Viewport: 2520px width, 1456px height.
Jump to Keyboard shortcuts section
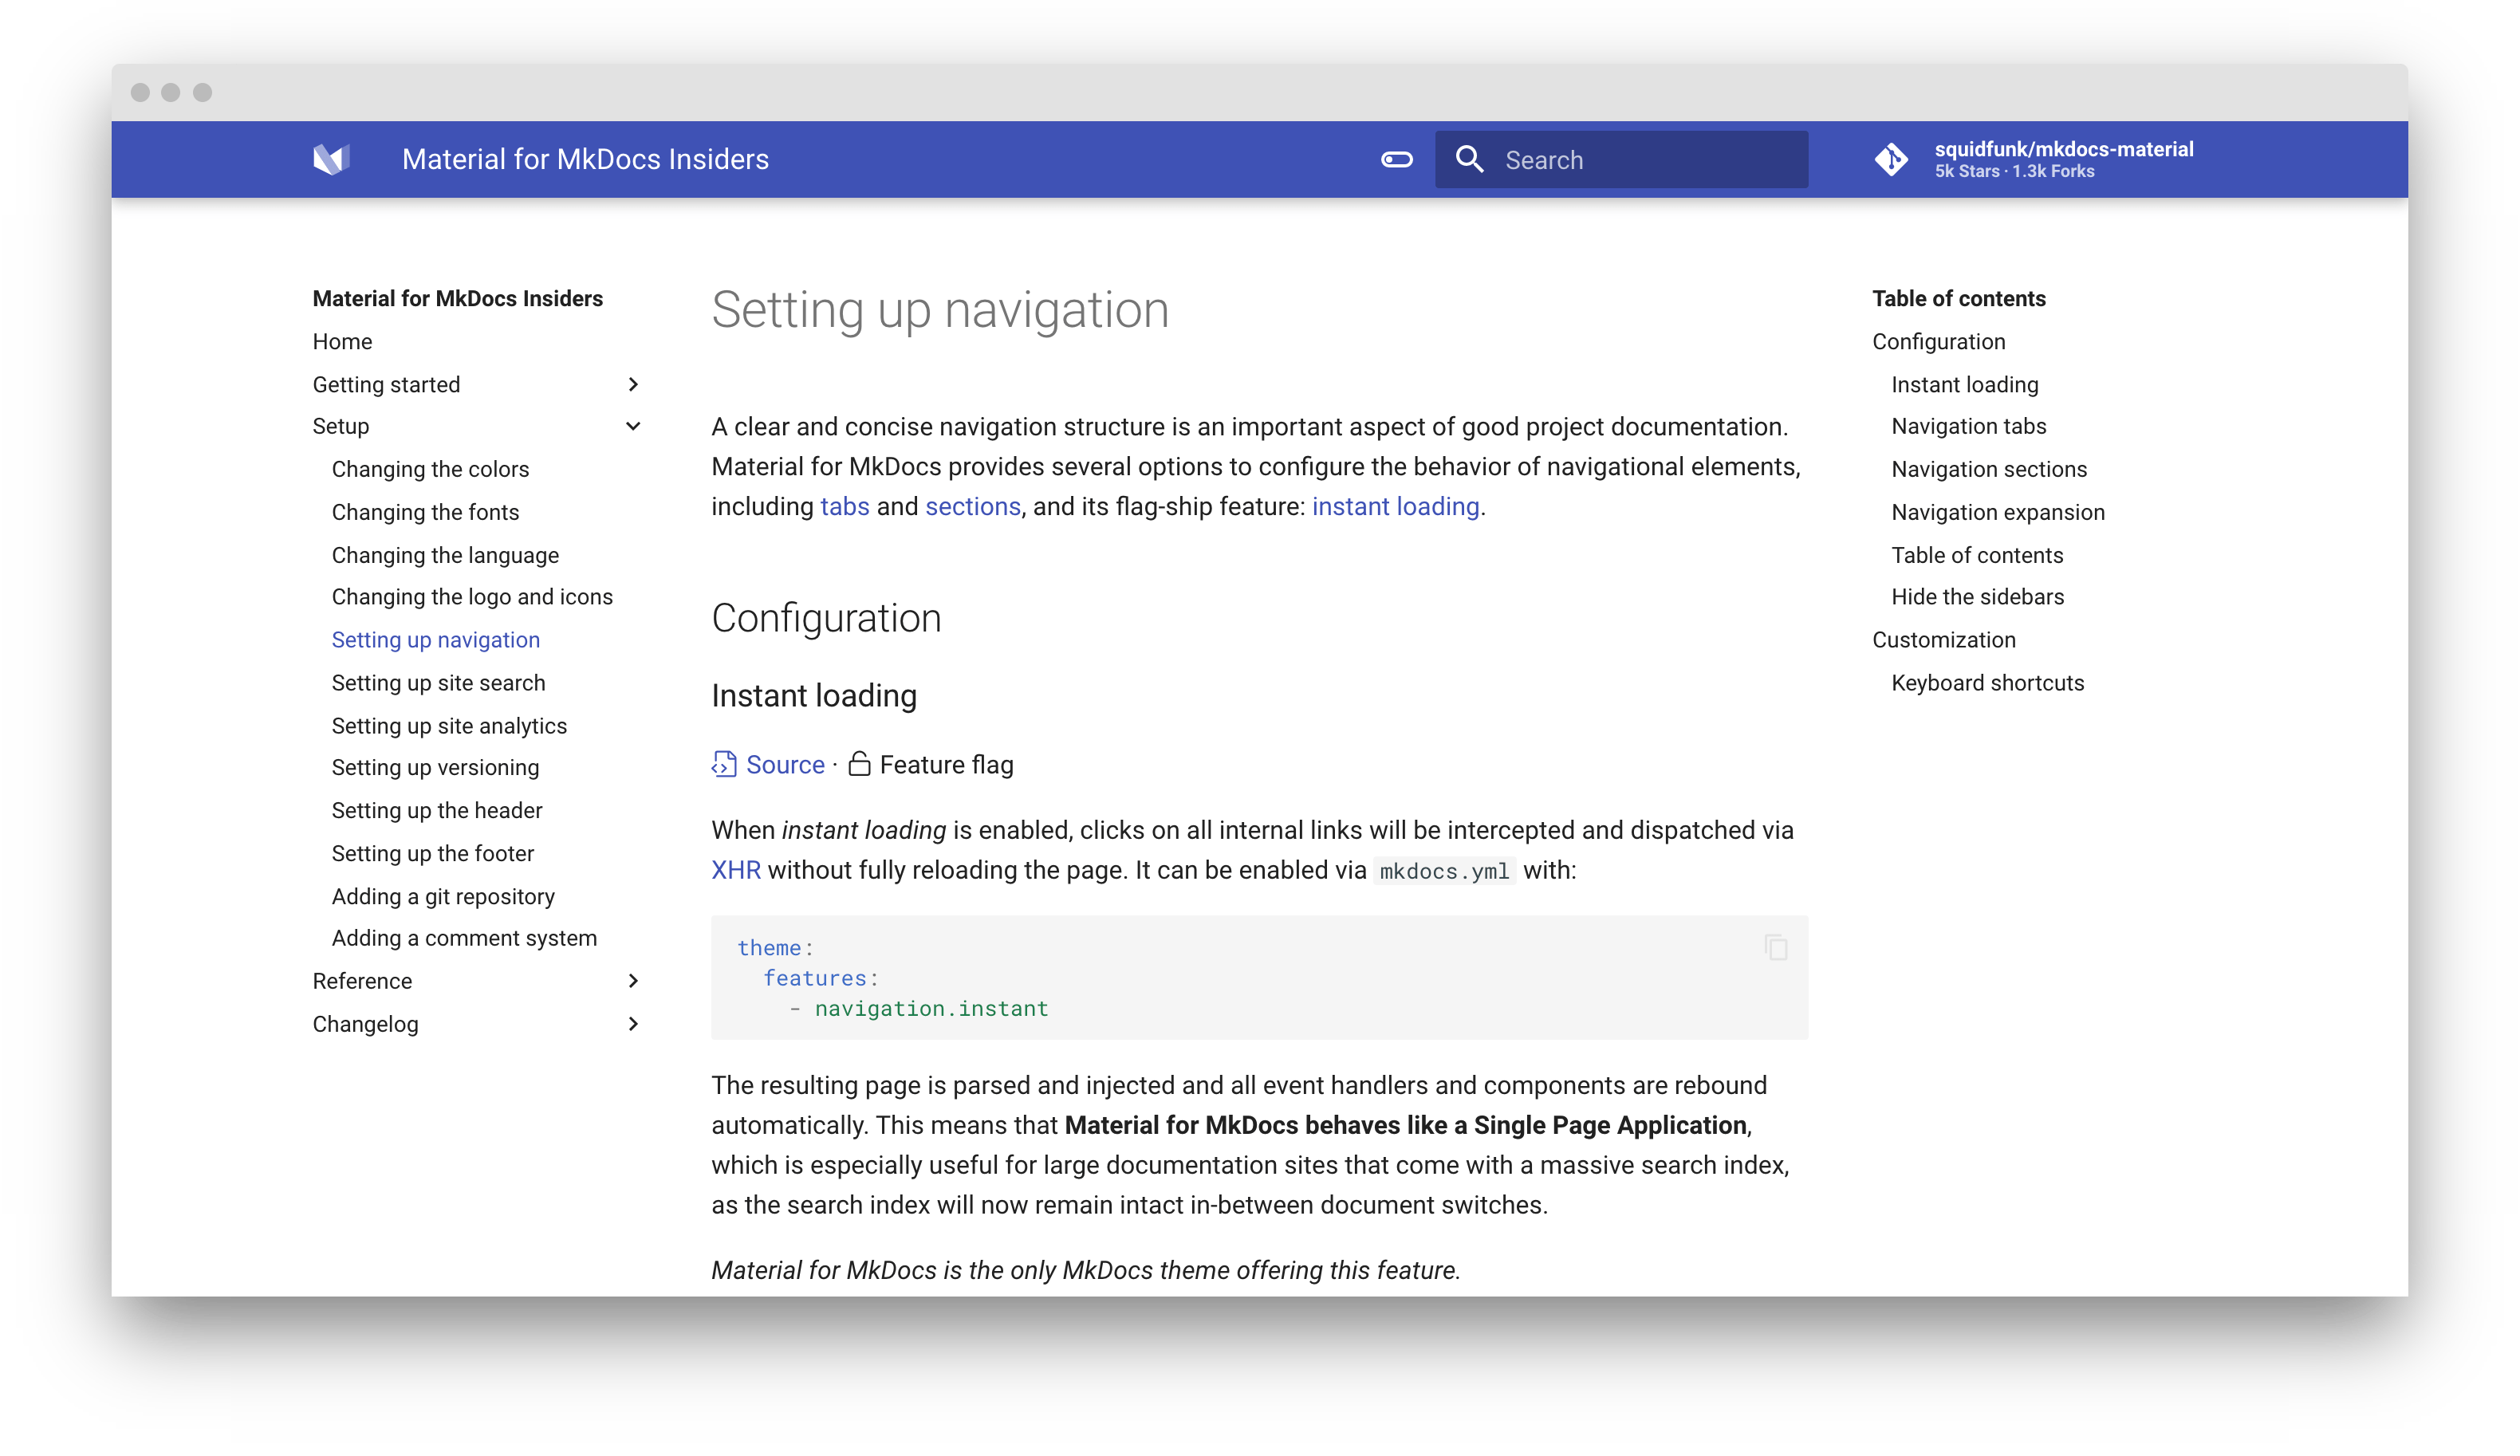(1987, 683)
